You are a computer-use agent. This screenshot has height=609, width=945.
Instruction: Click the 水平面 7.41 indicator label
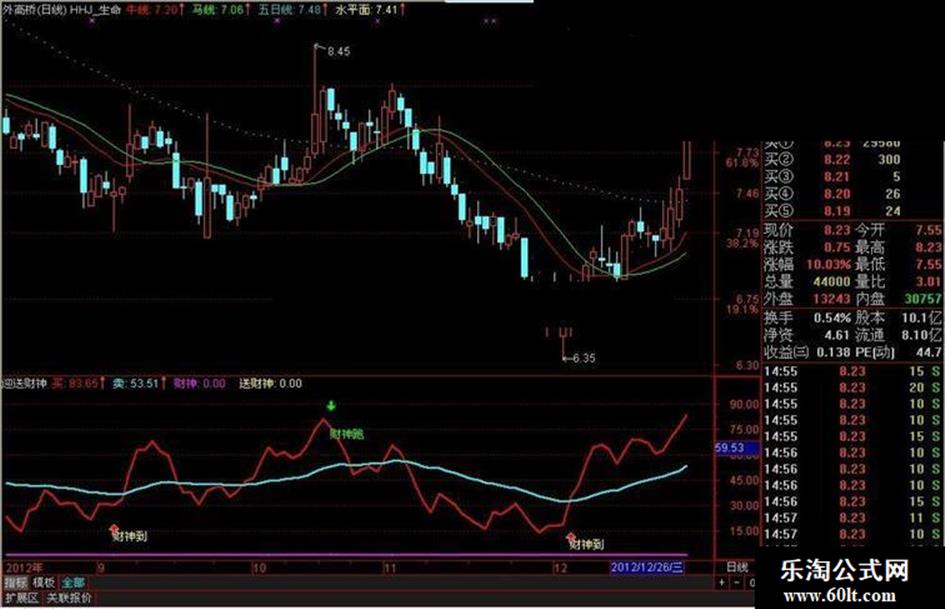point(369,10)
